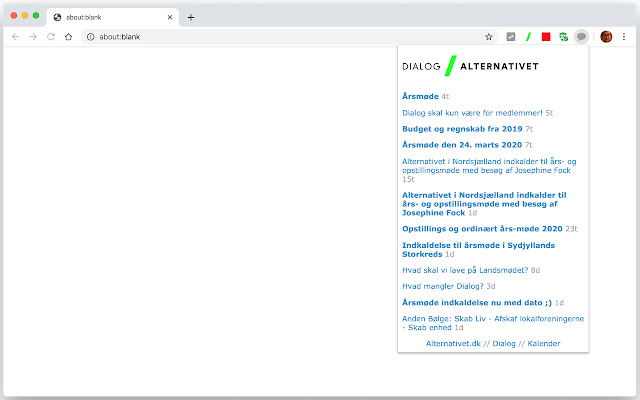Click the back navigation arrow
The image size is (640, 400).
coord(16,37)
